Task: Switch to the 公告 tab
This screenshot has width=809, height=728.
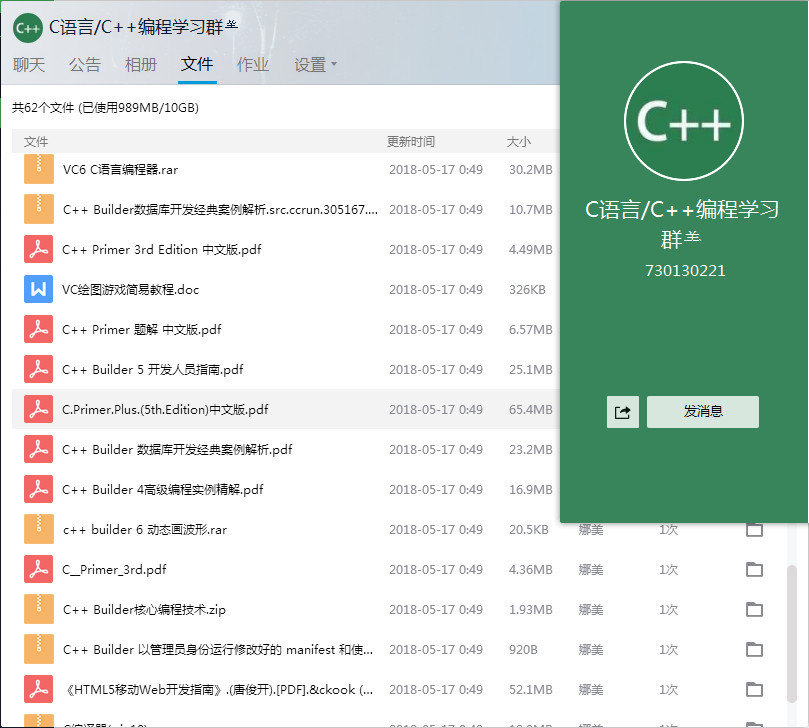Action: [85, 64]
